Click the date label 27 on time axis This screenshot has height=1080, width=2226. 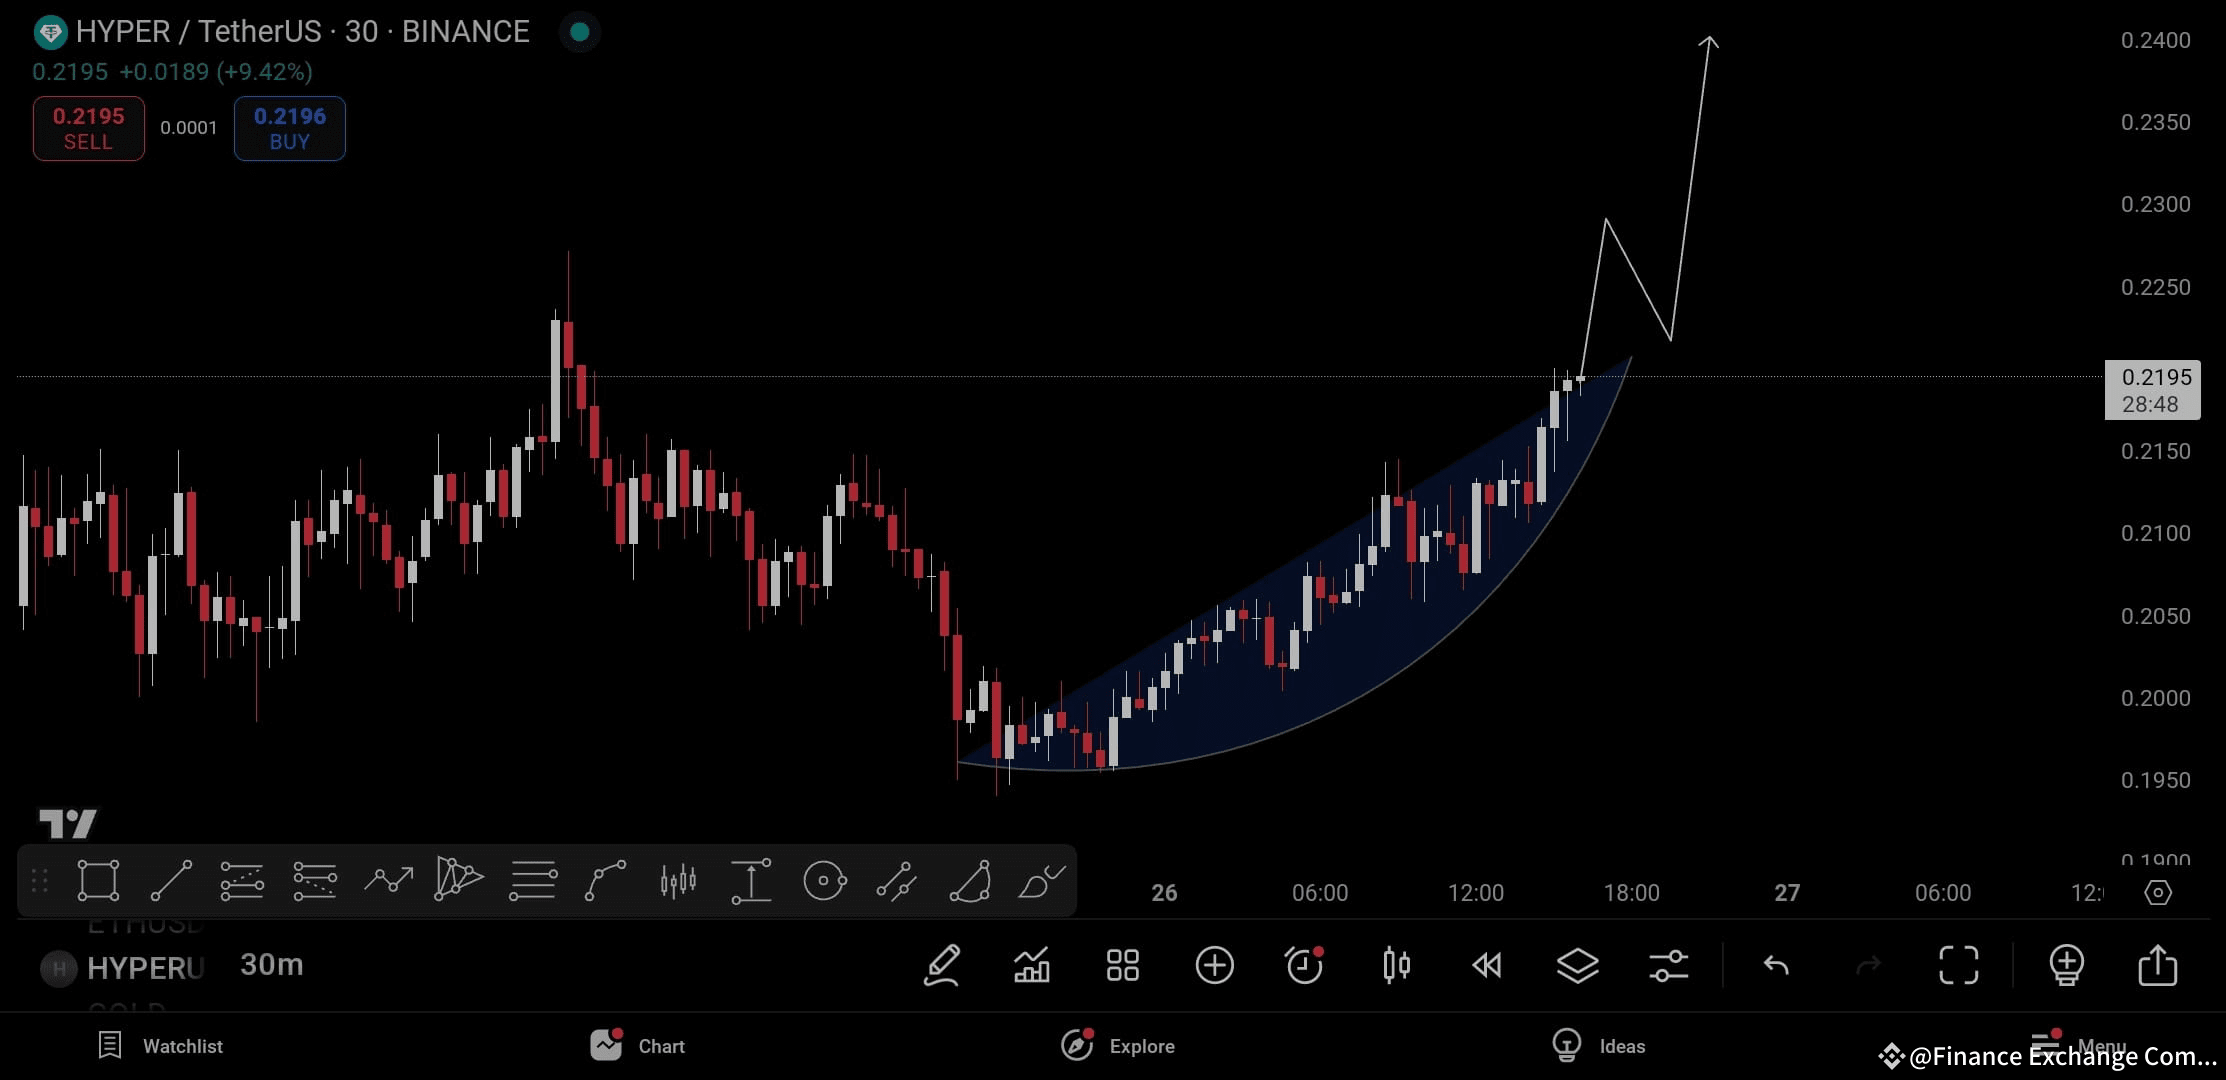pos(1787,893)
